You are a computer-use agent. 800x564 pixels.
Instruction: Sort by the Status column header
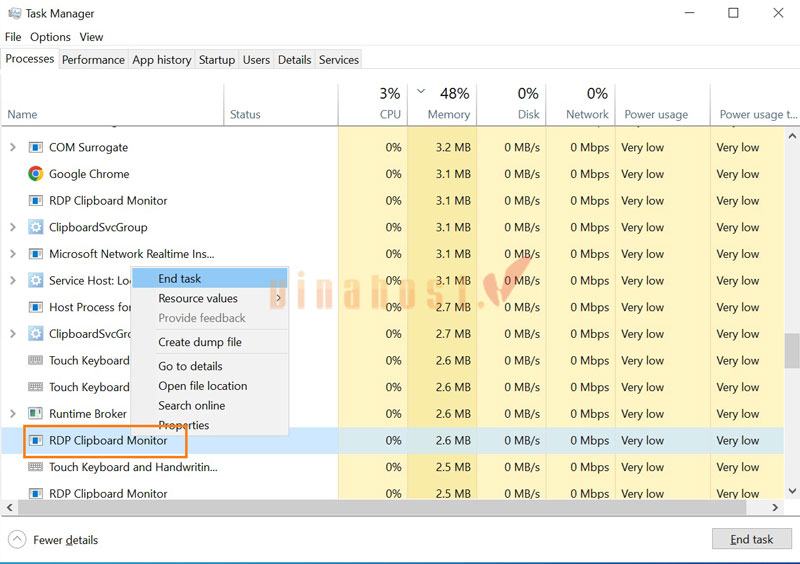pyautogui.click(x=281, y=105)
